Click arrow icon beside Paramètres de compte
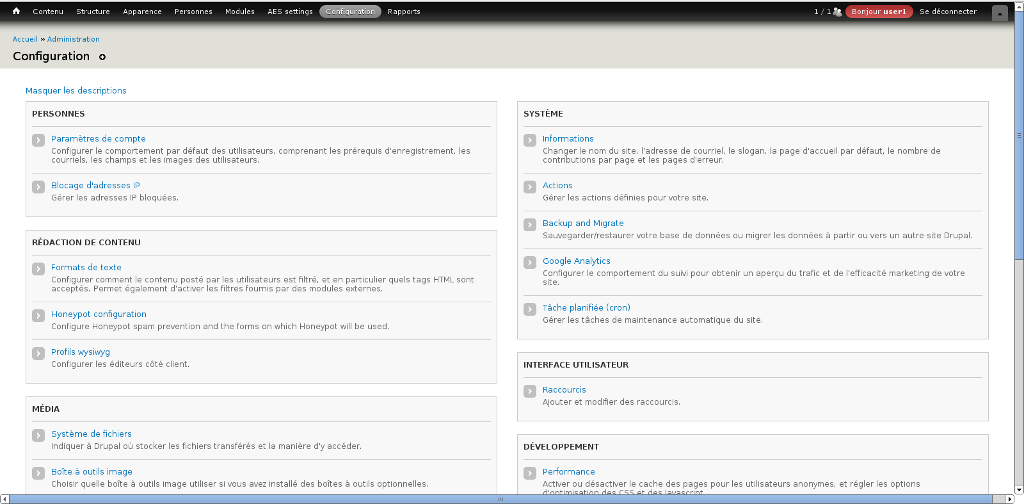 pos(39,140)
